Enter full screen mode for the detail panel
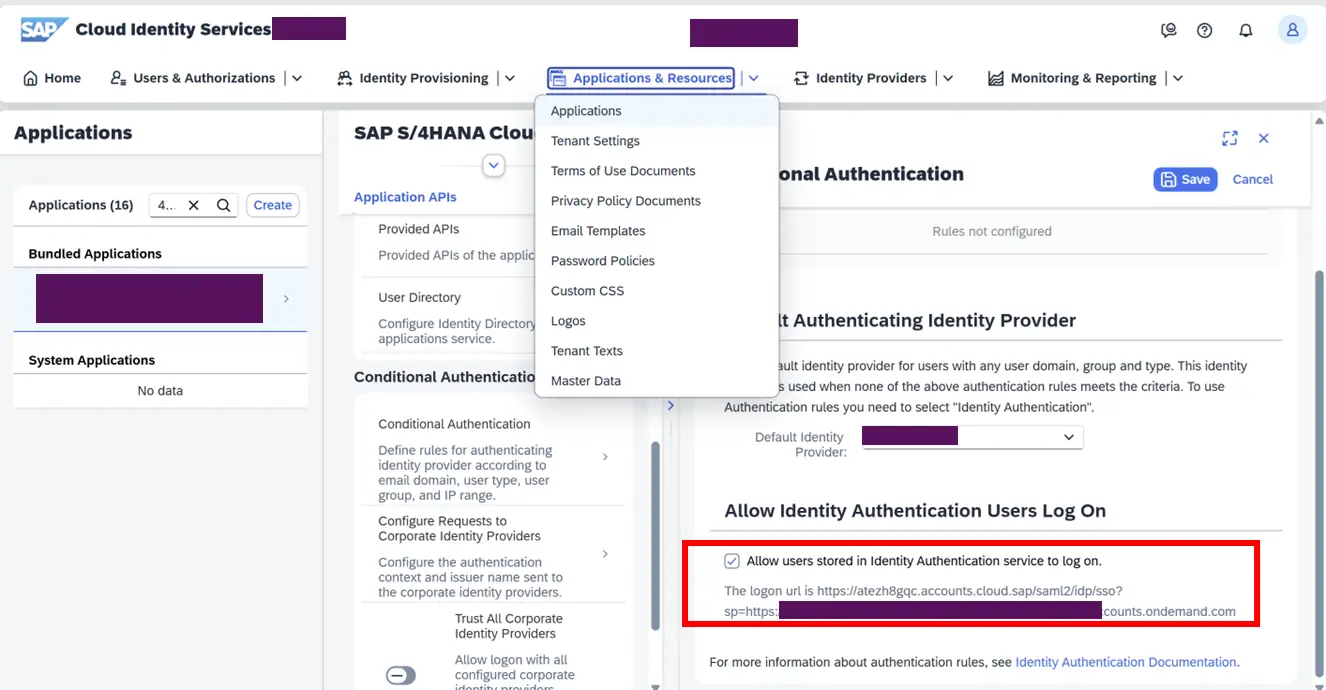 pyautogui.click(x=1230, y=139)
